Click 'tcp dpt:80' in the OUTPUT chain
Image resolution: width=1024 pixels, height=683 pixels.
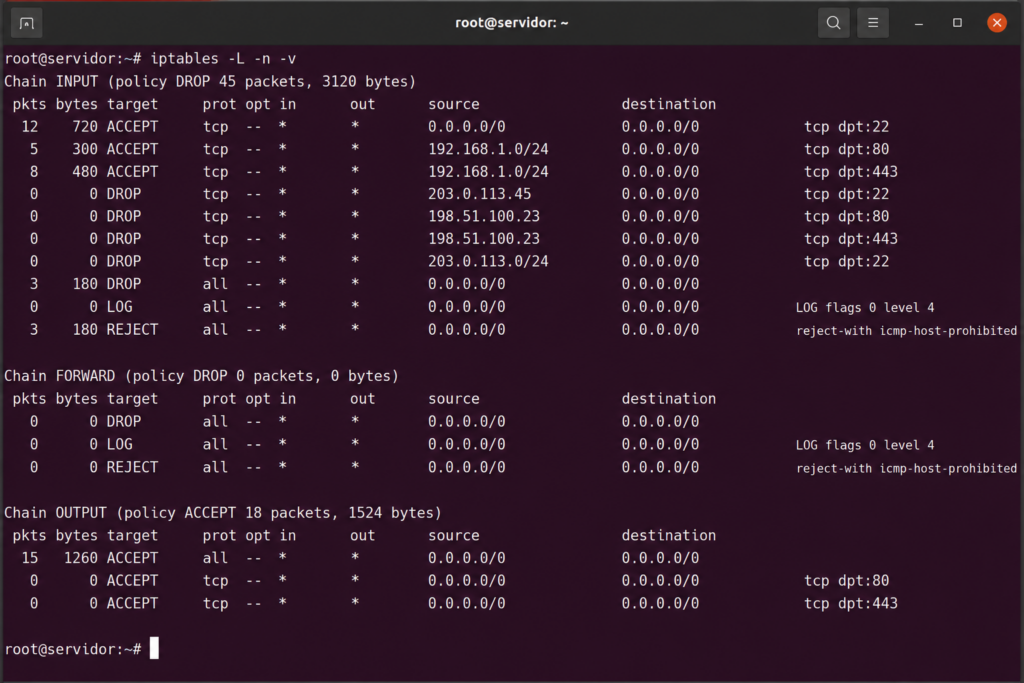pos(846,580)
